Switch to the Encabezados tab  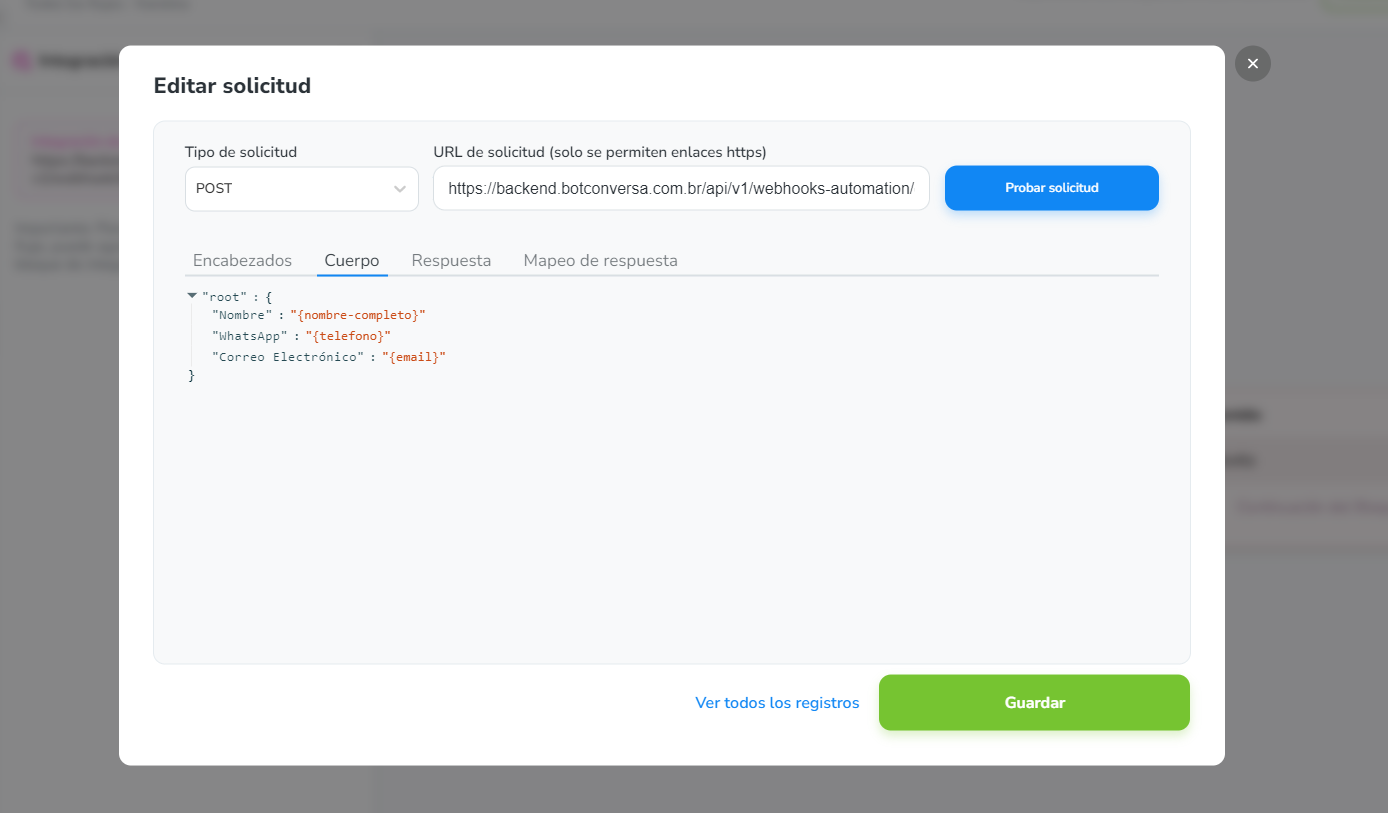[242, 261]
